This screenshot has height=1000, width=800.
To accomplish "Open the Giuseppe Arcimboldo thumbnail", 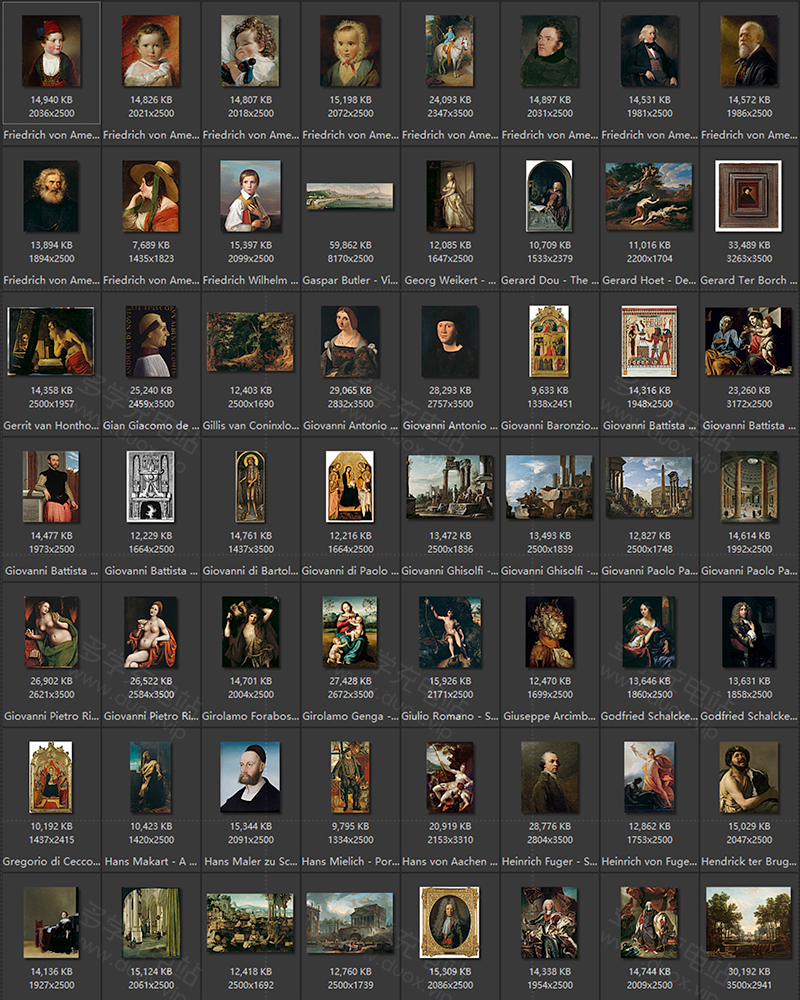I will [x=549, y=632].
